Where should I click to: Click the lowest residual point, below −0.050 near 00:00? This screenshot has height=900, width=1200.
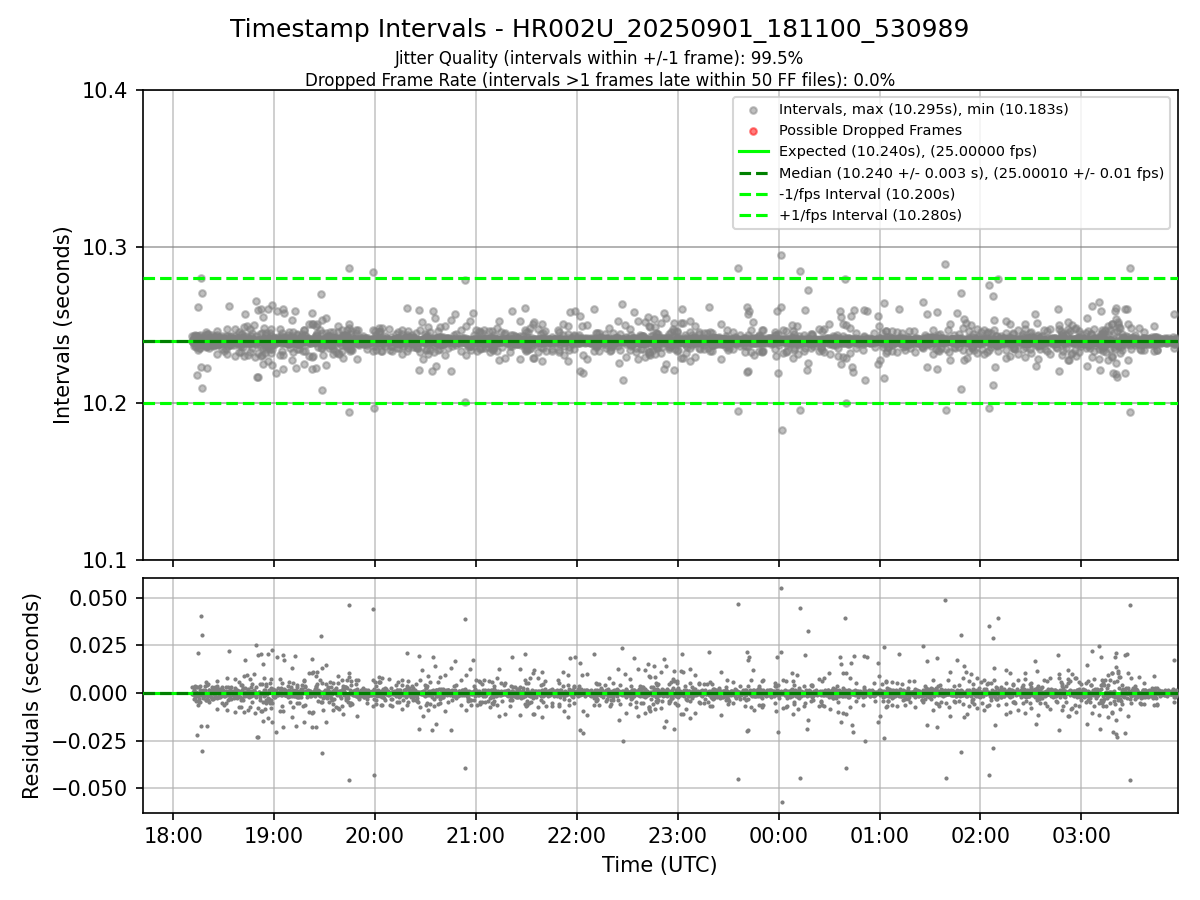[782, 802]
